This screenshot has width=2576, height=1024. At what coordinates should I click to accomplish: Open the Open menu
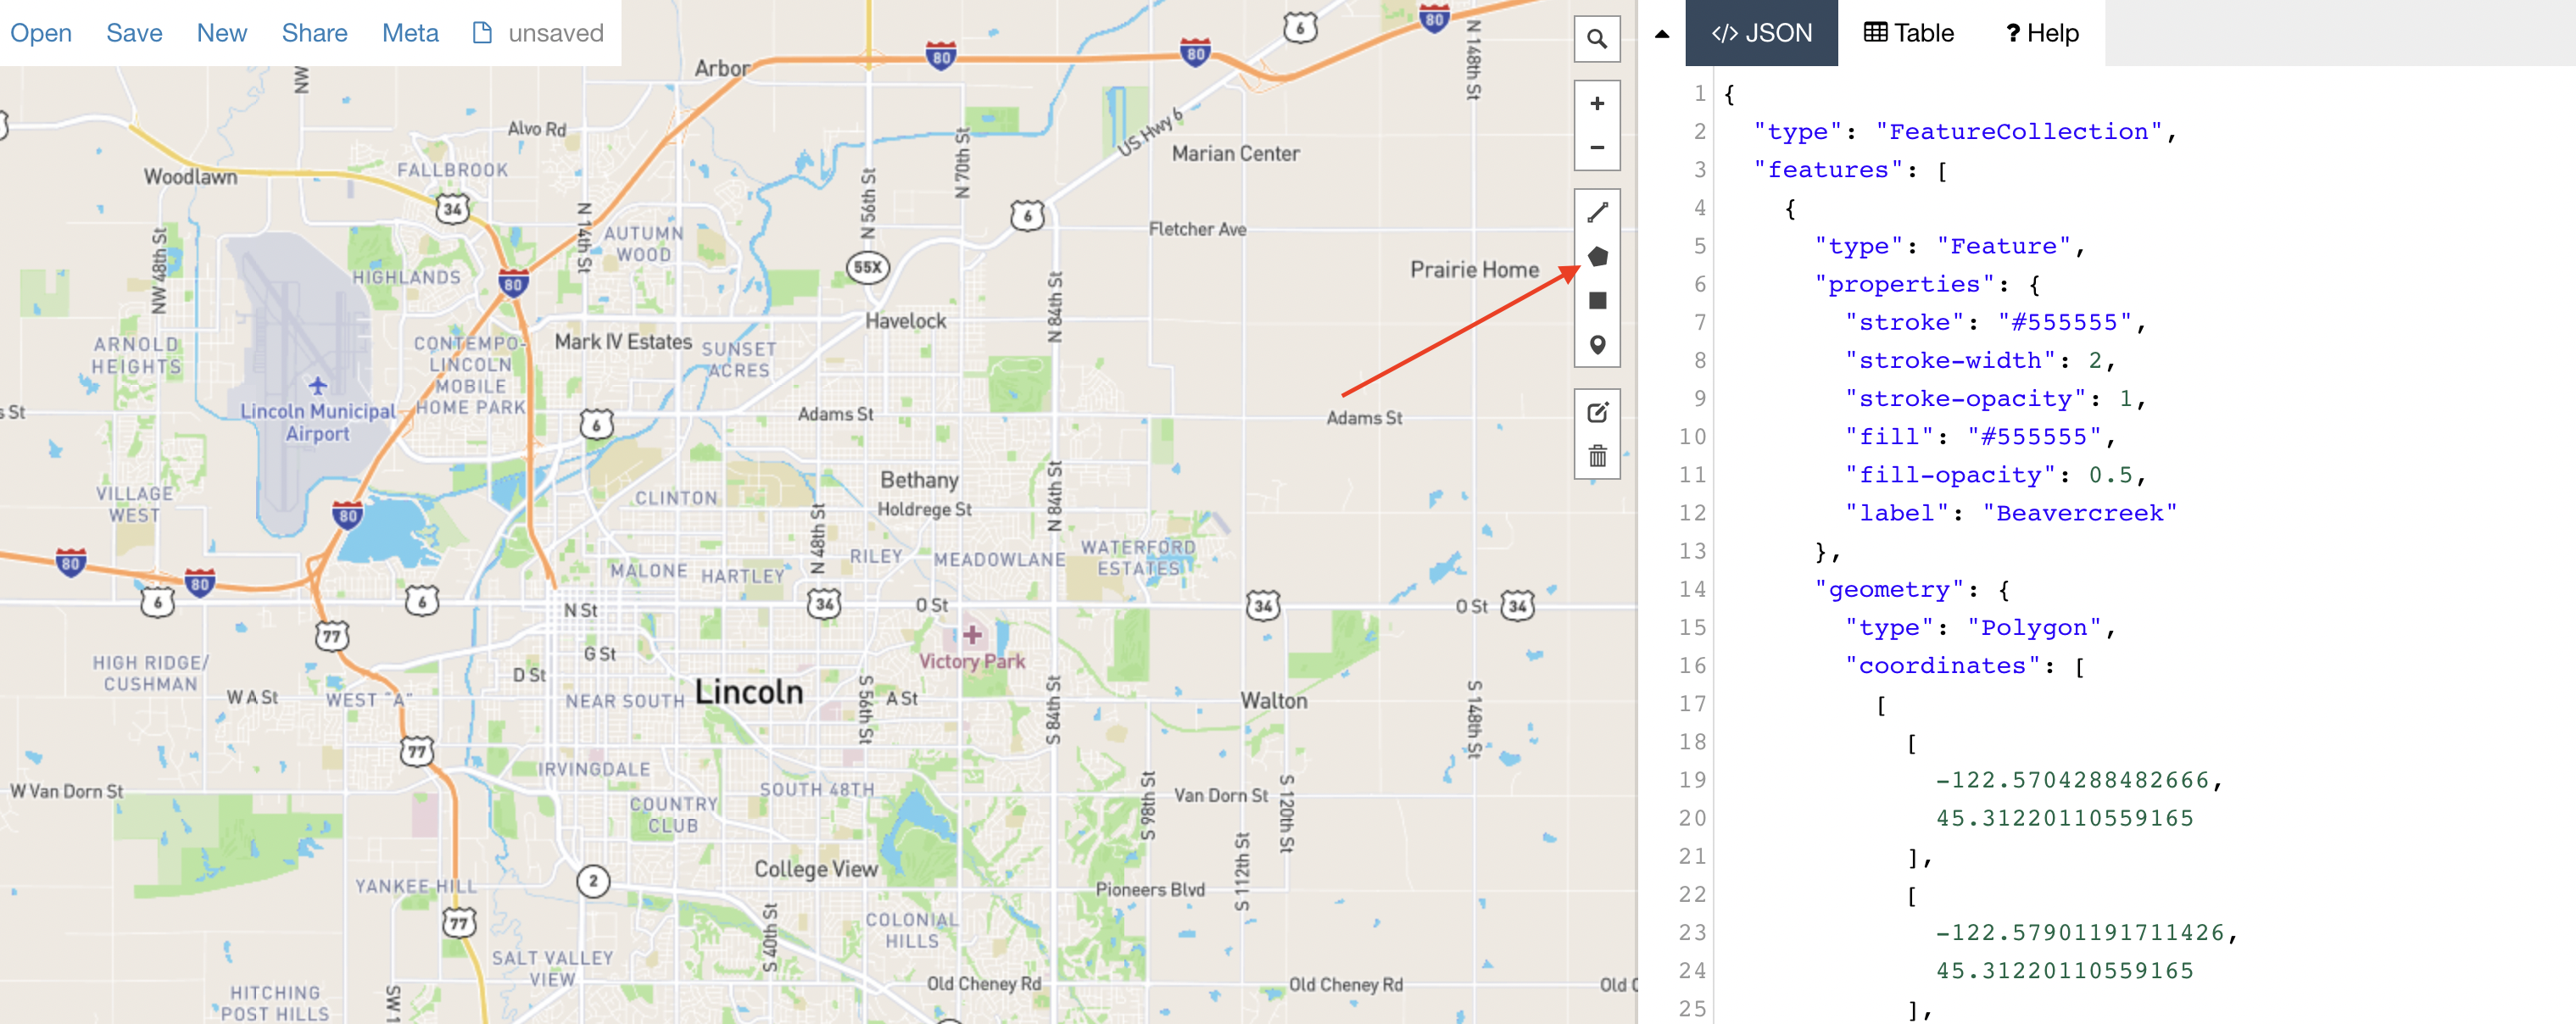click(41, 33)
